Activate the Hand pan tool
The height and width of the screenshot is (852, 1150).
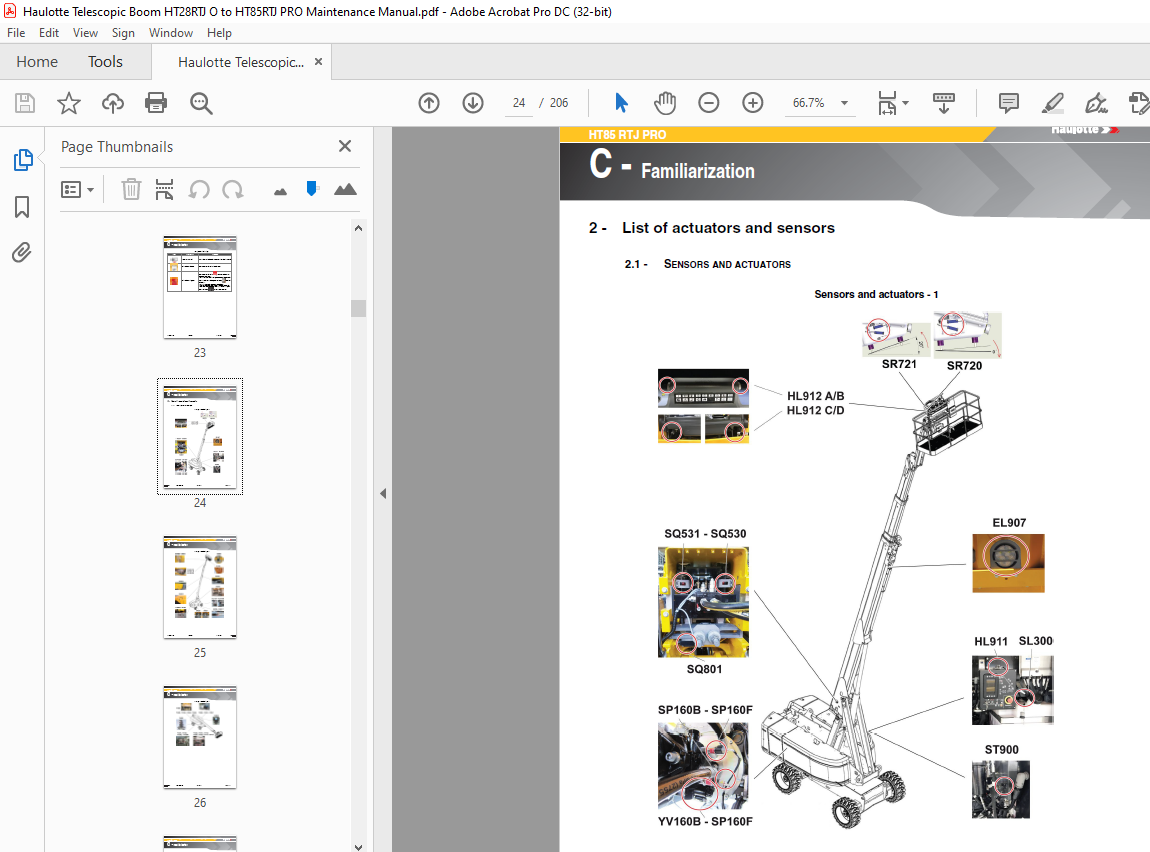click(665, 103)
